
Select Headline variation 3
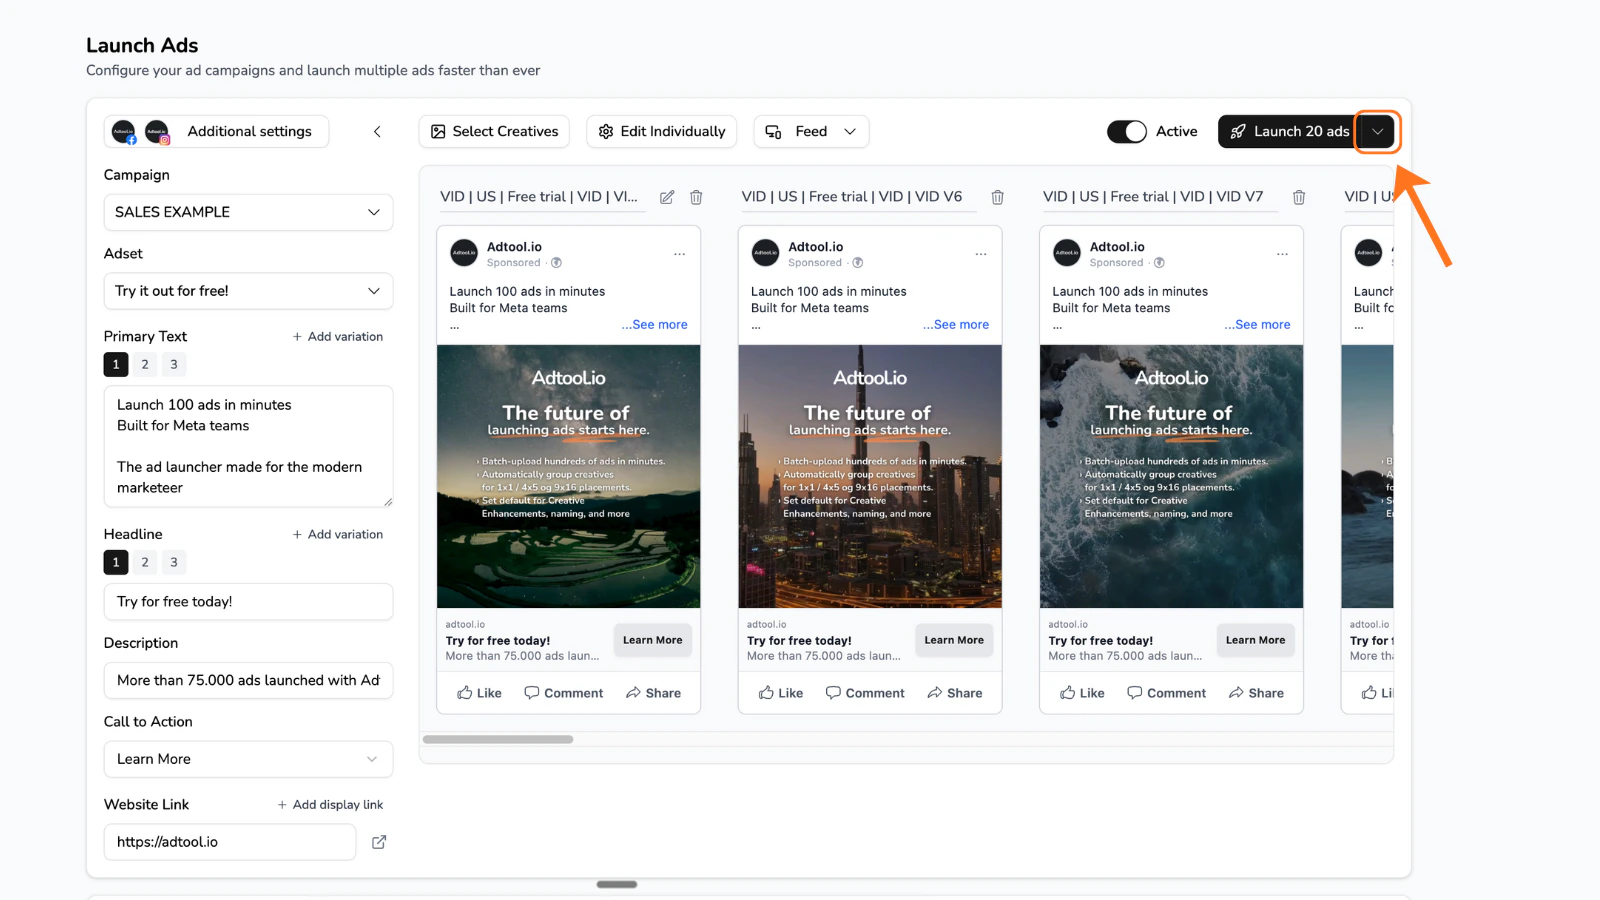tap(174, 563)
